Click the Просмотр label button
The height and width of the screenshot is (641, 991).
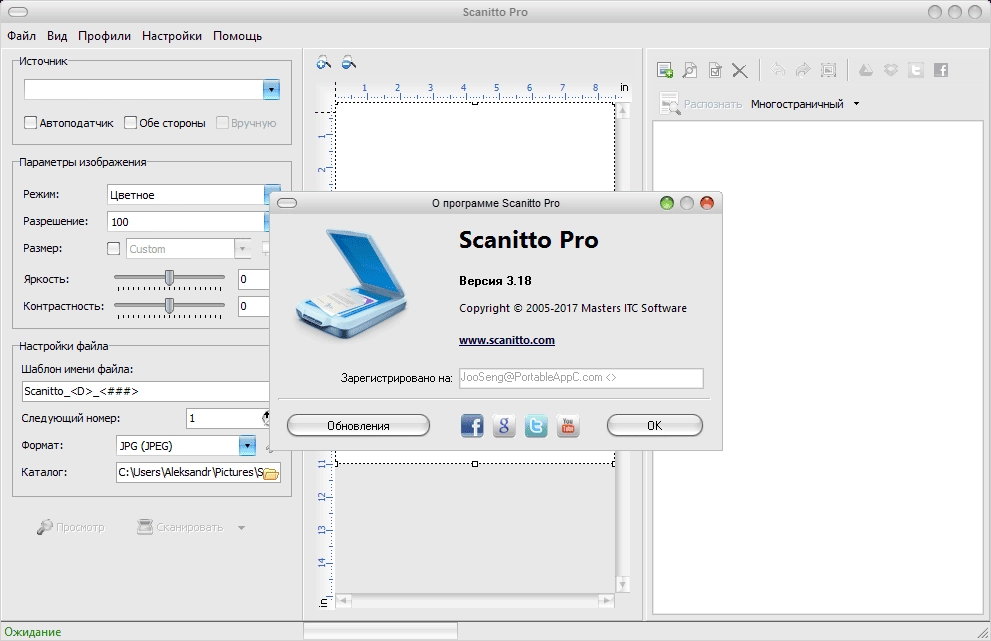(x=80, y=527)
